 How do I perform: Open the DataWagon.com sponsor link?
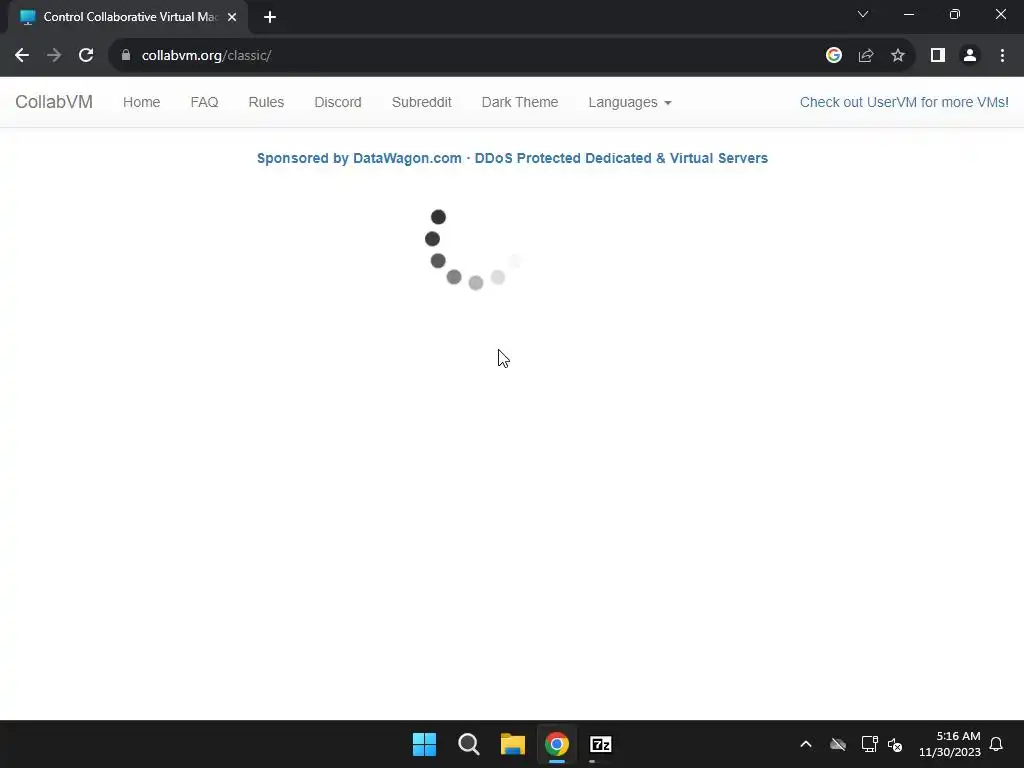click(x=513, y=158)
